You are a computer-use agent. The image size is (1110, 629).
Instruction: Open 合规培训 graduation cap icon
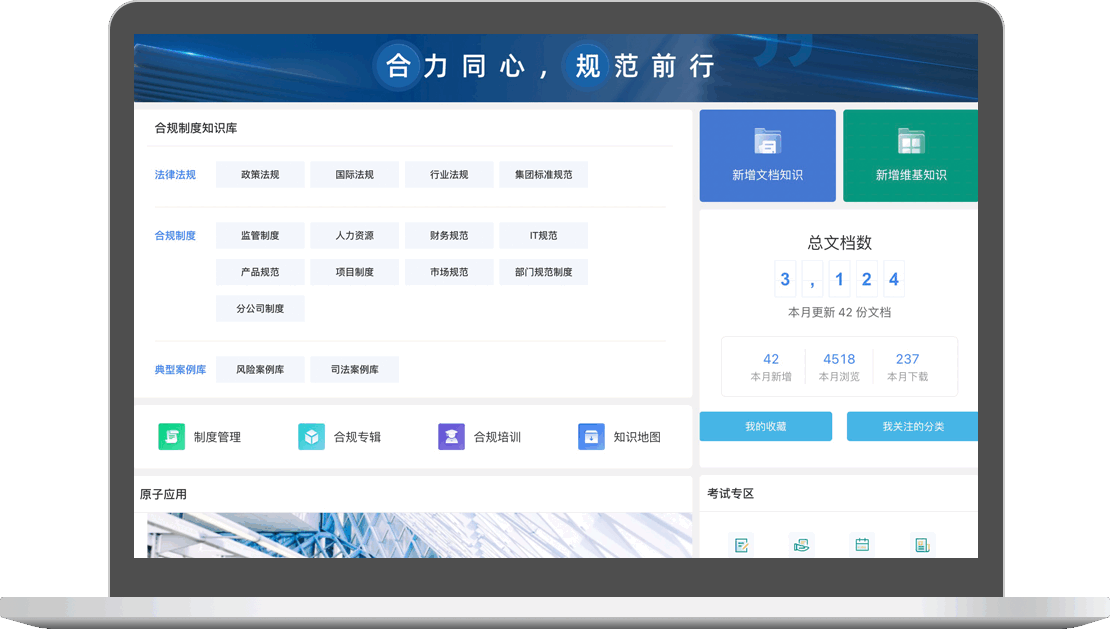point(451,437)
